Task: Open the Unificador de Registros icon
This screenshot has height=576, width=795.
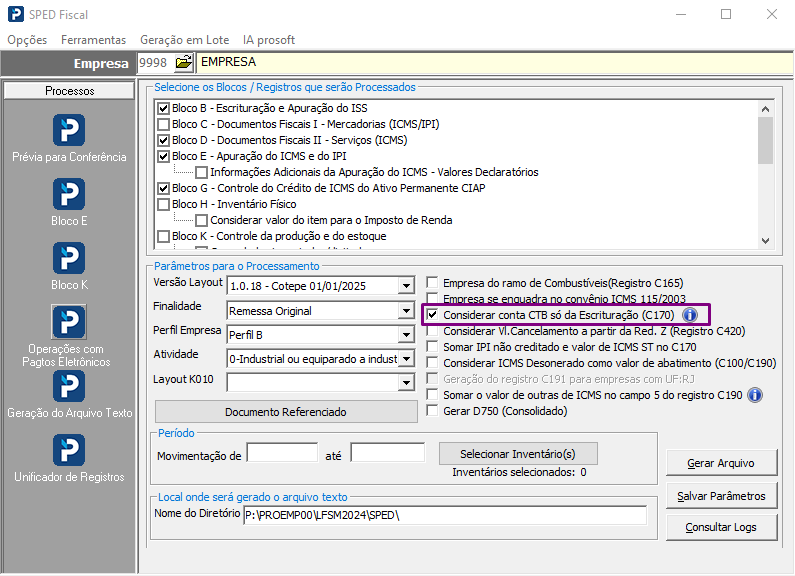Action: (69, 450)
